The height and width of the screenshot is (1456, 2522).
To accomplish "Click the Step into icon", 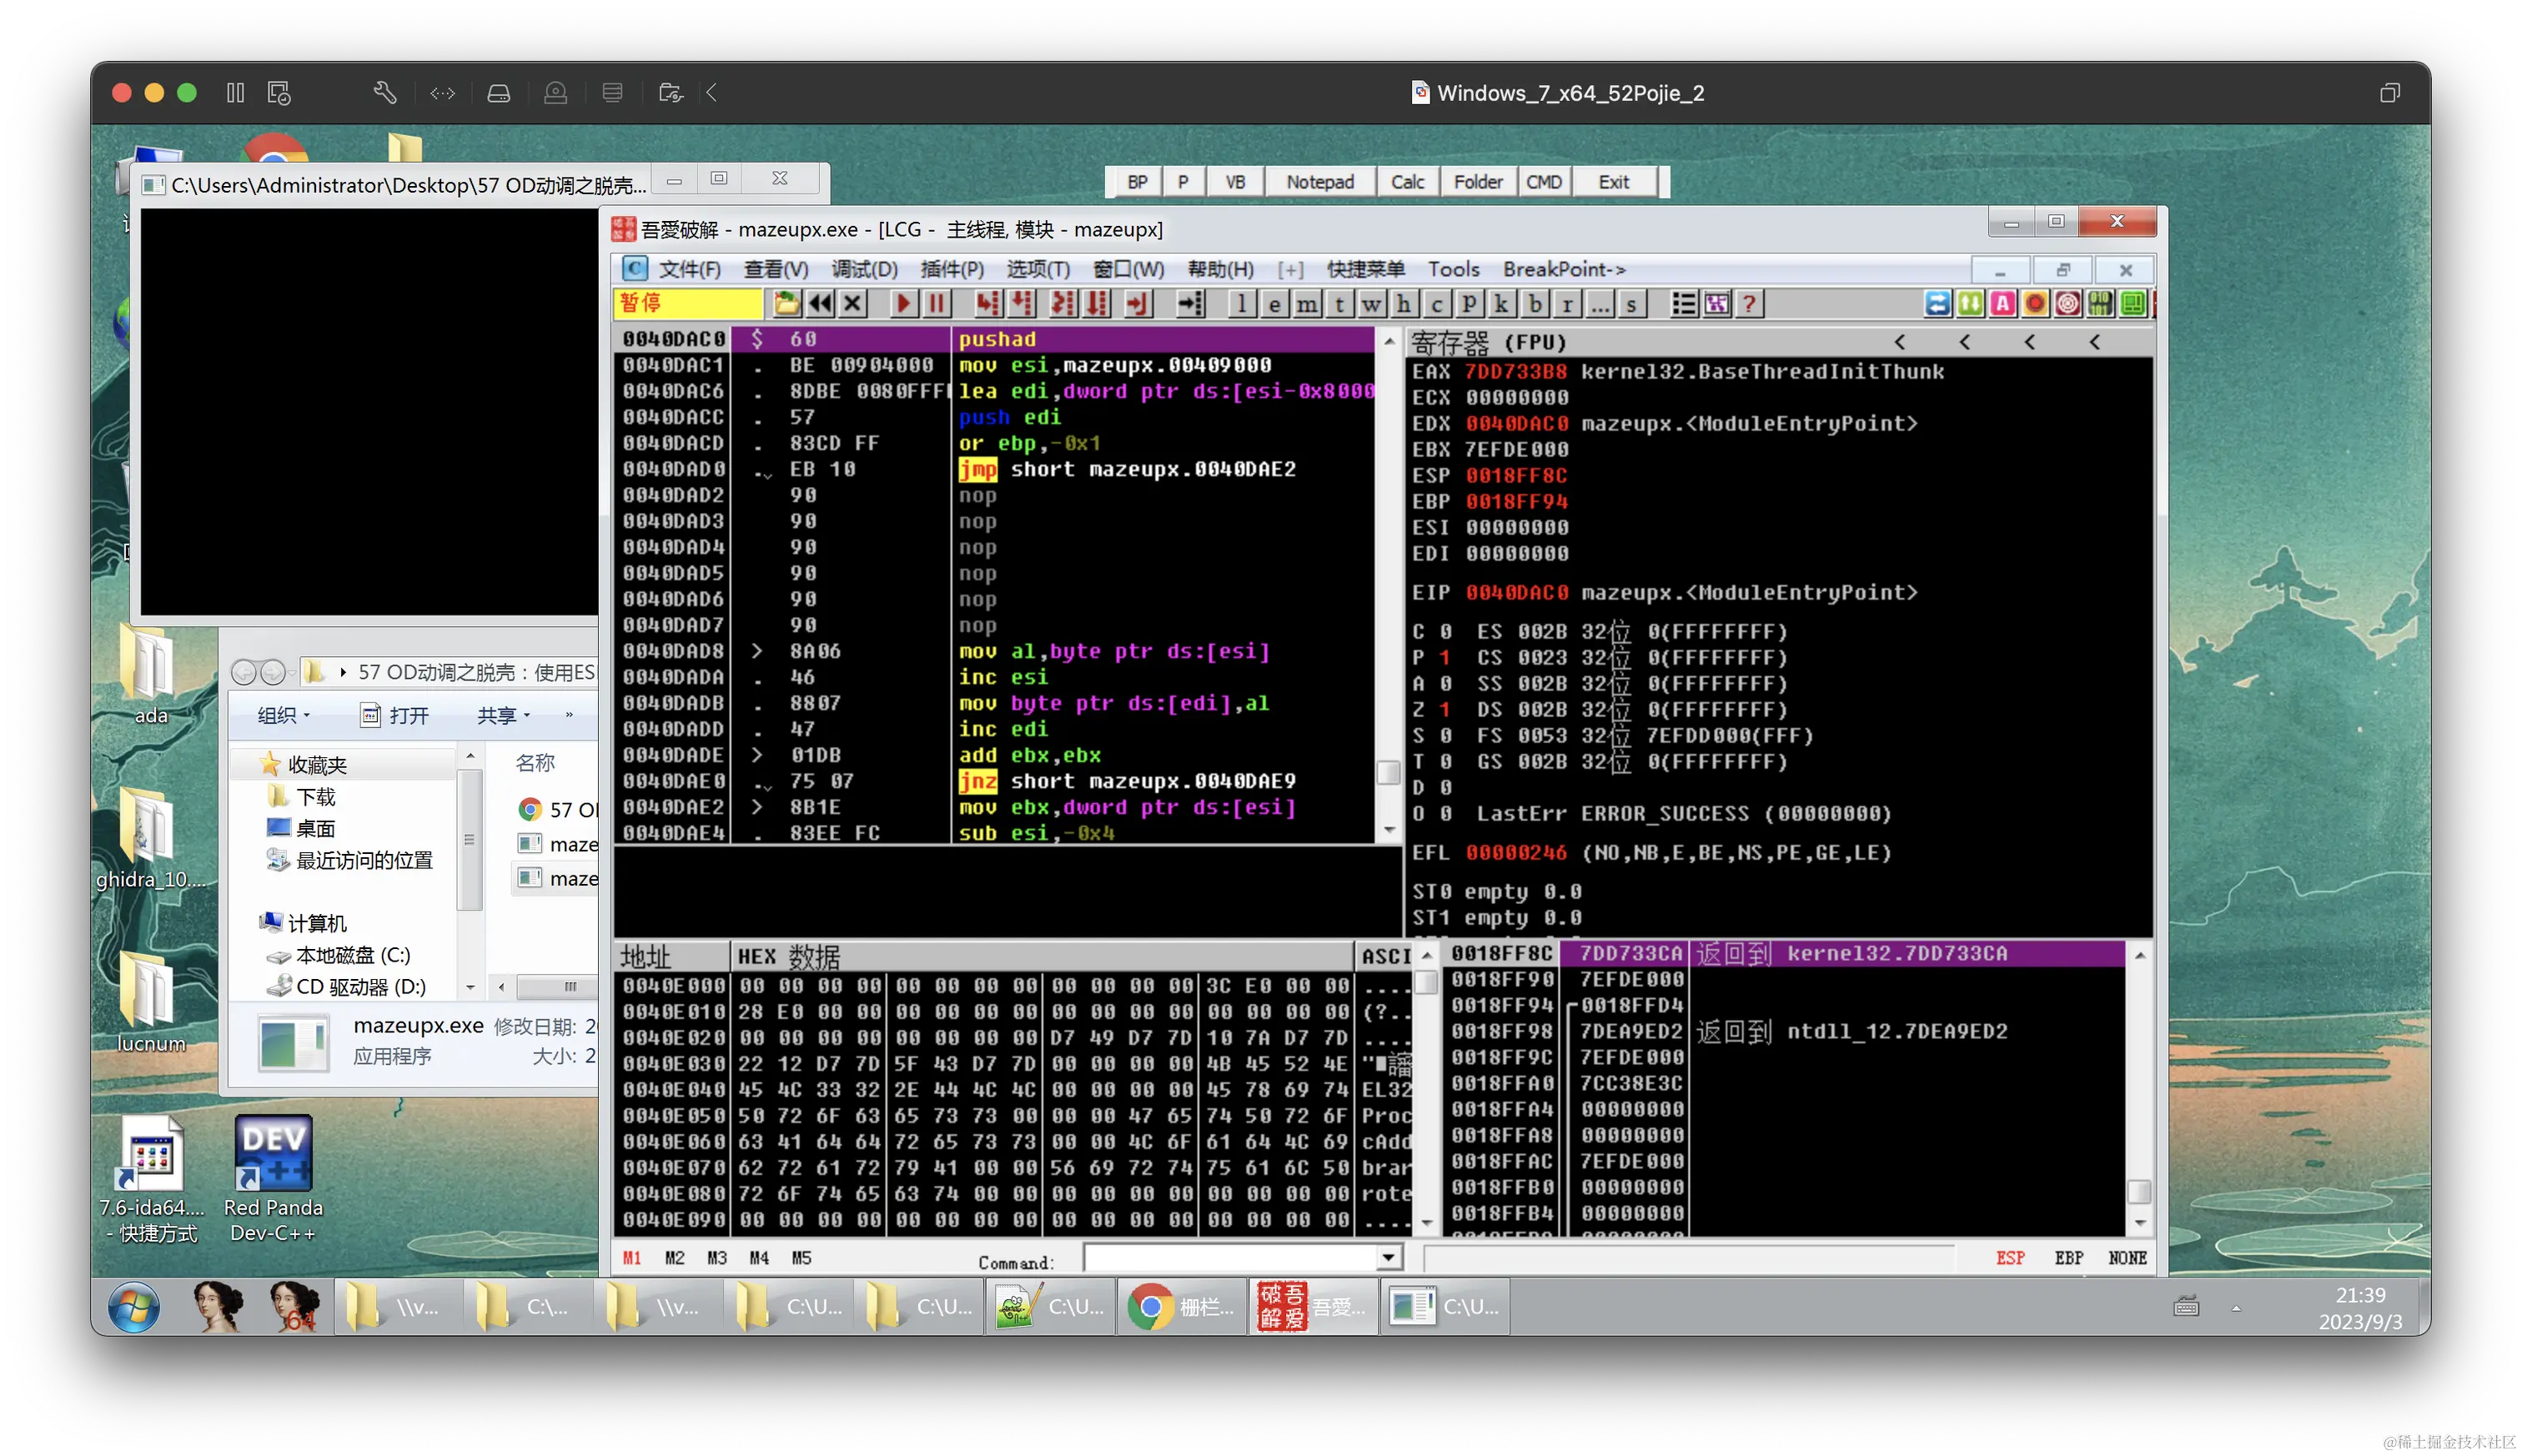I will click(988, 304).
